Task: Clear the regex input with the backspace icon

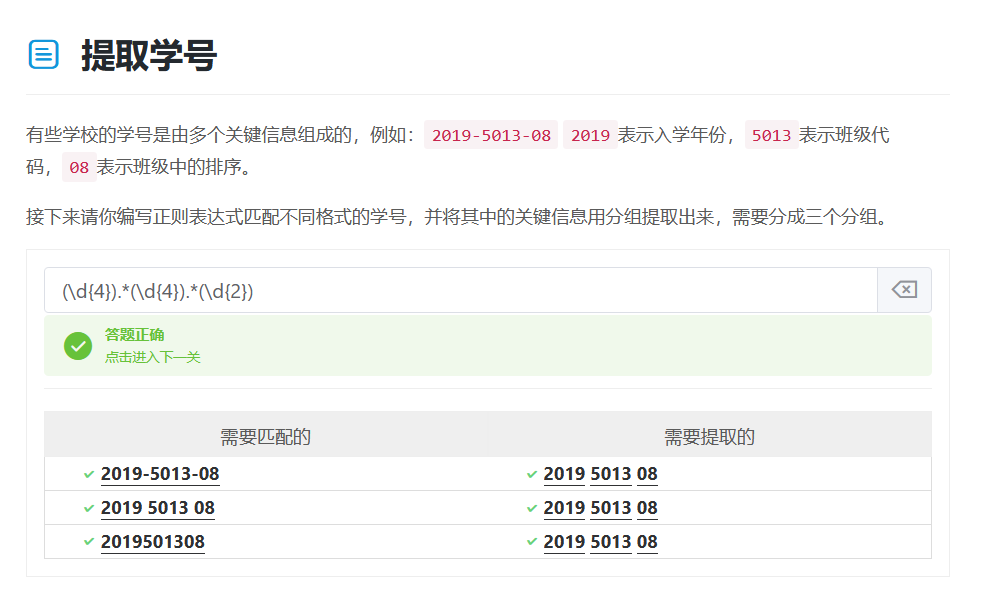Action: pos(903,290)
